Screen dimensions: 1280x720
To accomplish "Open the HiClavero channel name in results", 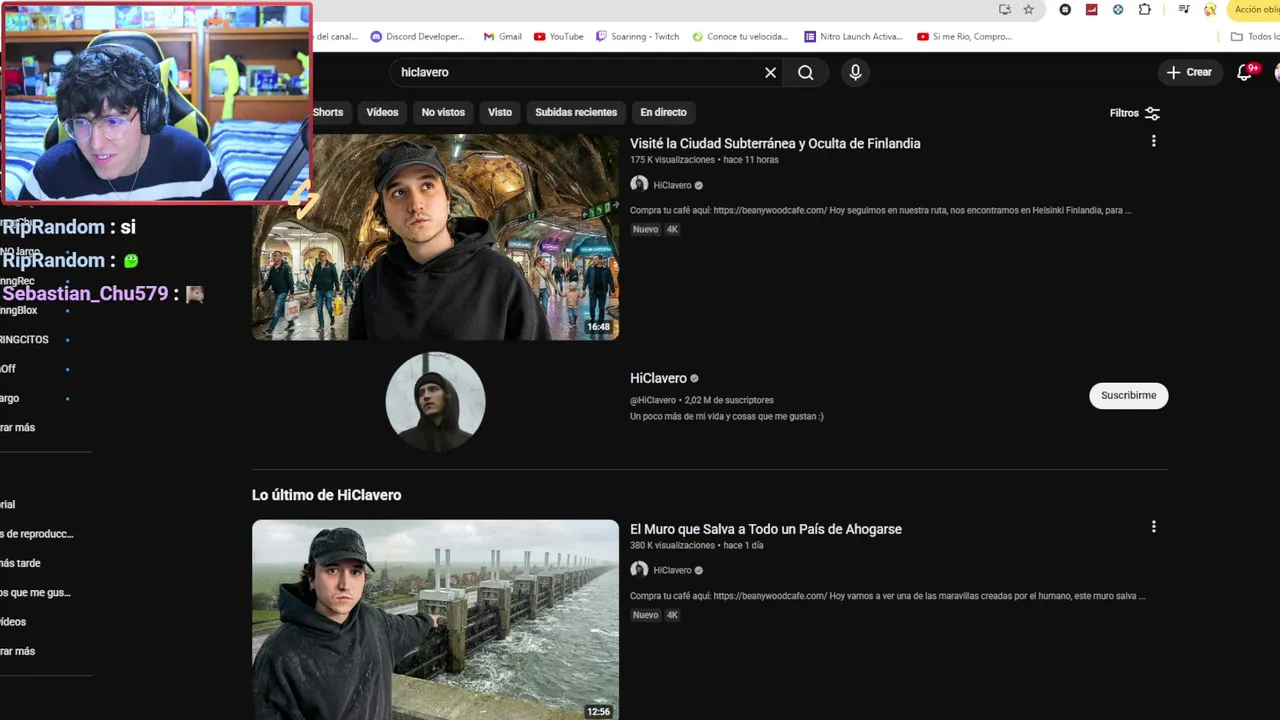I will tap(658, 378).
